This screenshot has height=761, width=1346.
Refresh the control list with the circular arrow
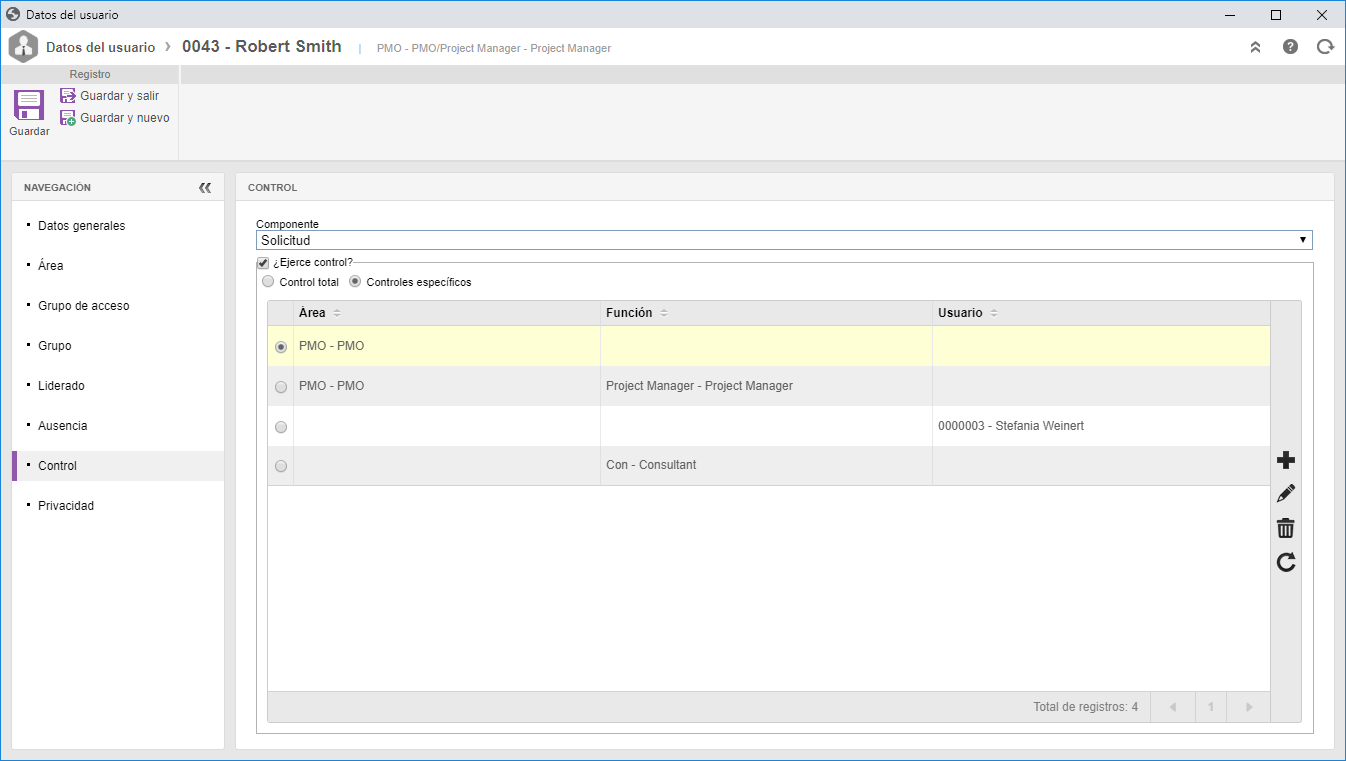point(1286,562)
